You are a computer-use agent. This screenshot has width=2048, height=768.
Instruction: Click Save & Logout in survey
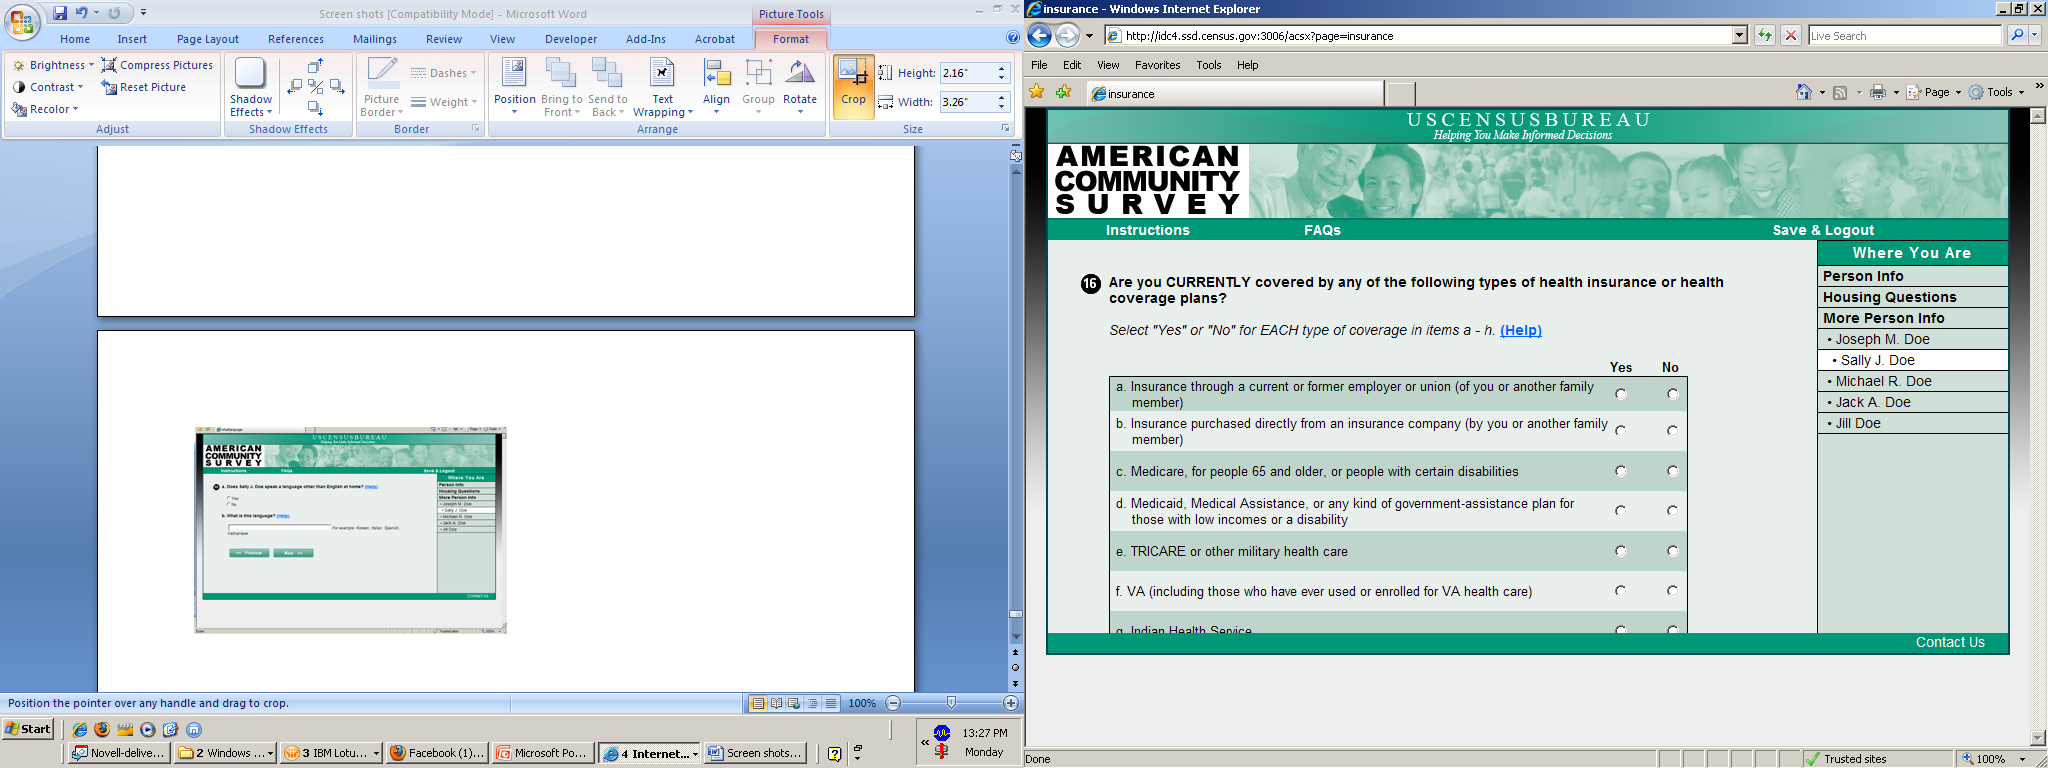pyautogui.click(x=1823, y=230)
